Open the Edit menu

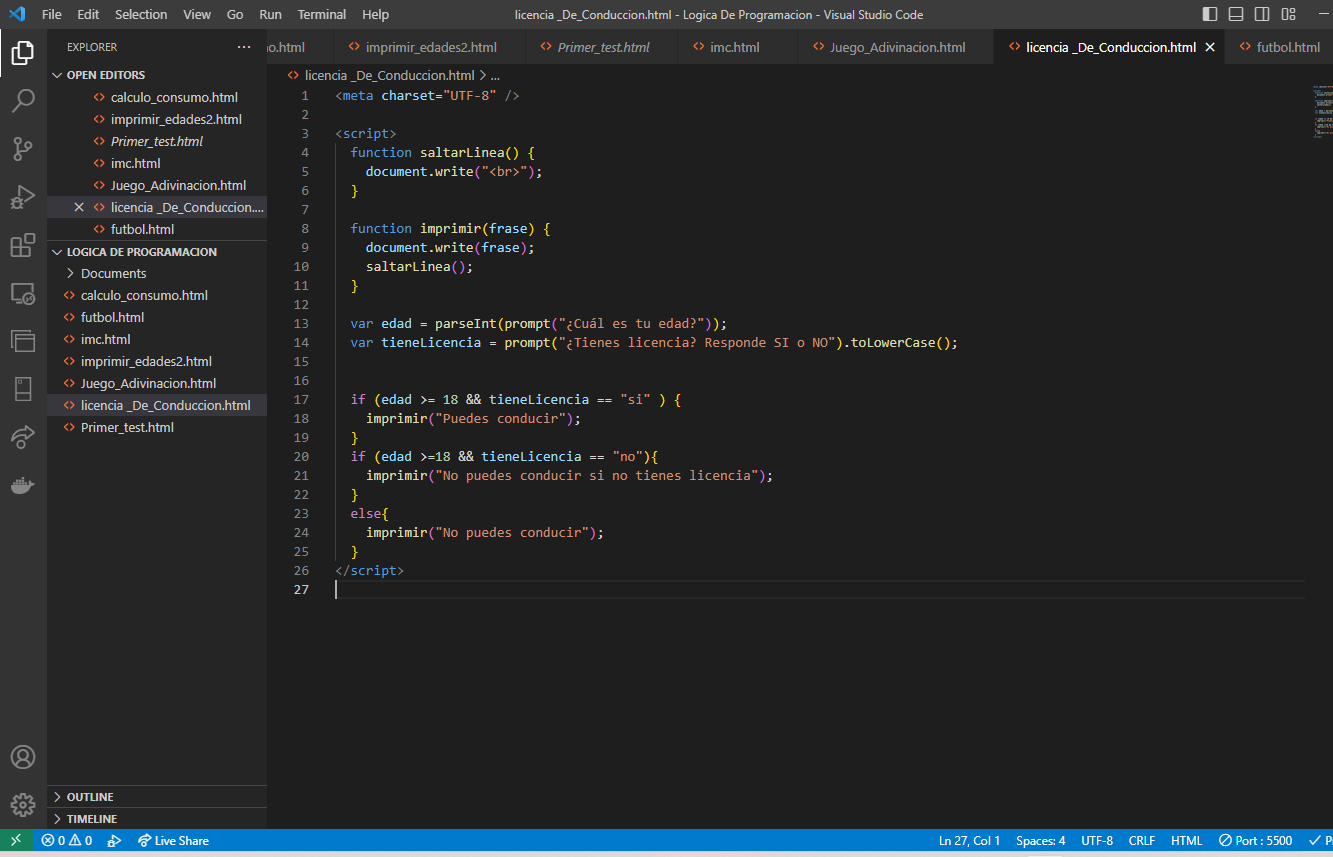click(x=88, y=14)
